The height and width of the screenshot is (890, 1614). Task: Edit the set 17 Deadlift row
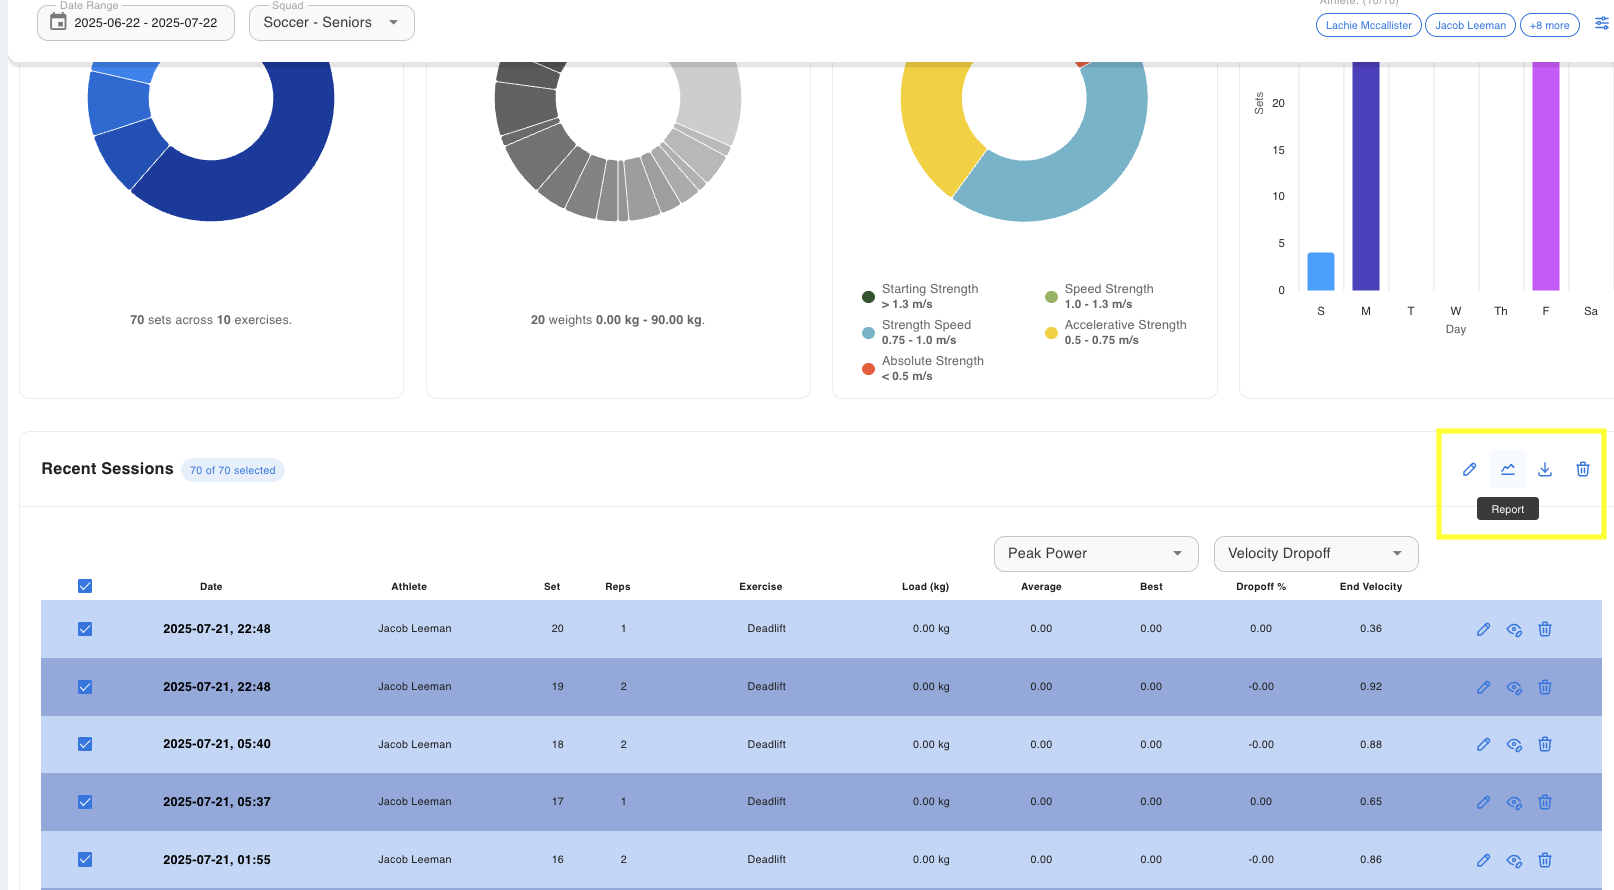click(1484, 802)
